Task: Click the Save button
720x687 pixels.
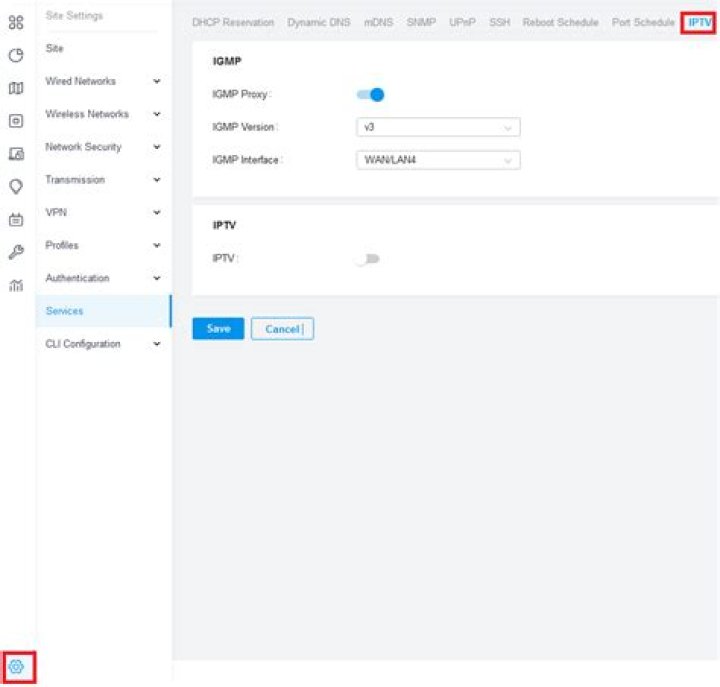Action: coord(218,329)
